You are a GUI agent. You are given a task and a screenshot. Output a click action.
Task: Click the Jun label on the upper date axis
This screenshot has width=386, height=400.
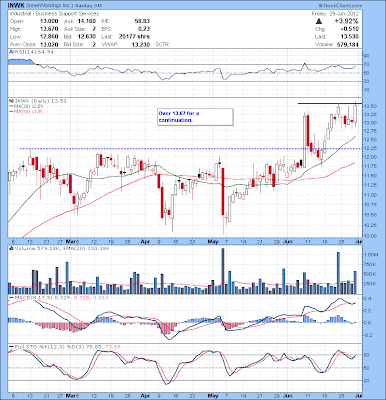pyautogui.click(x=287, y=241)
